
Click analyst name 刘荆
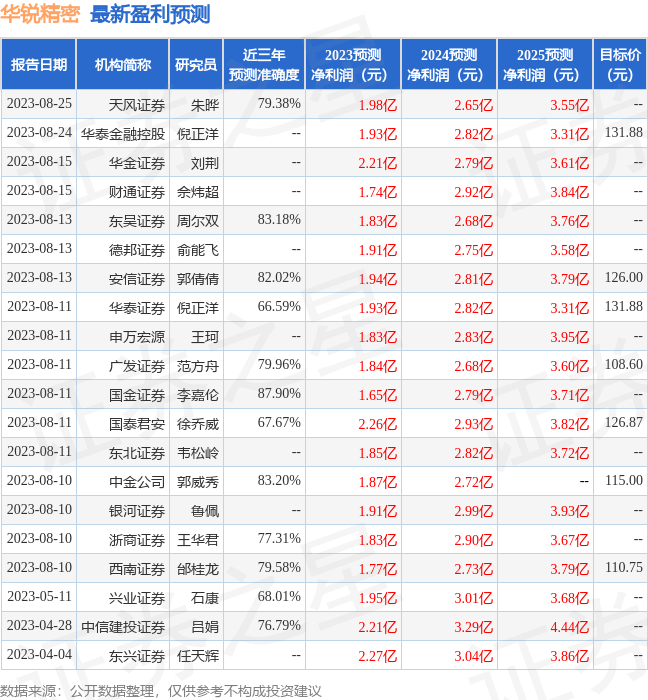205,163
